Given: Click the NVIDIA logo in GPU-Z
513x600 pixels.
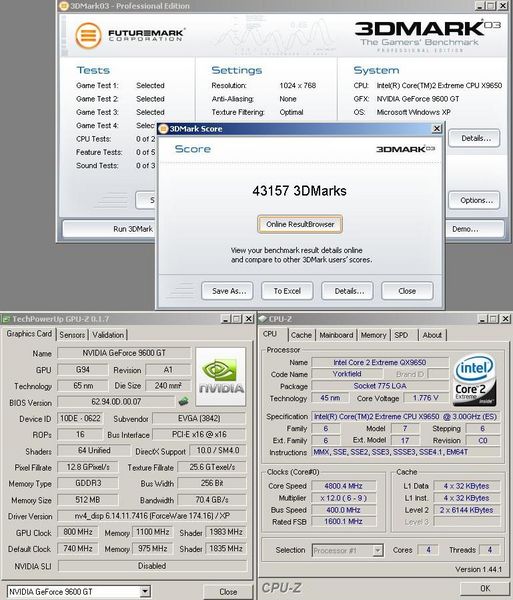Looking at the screenshot, I should (220, 377).
